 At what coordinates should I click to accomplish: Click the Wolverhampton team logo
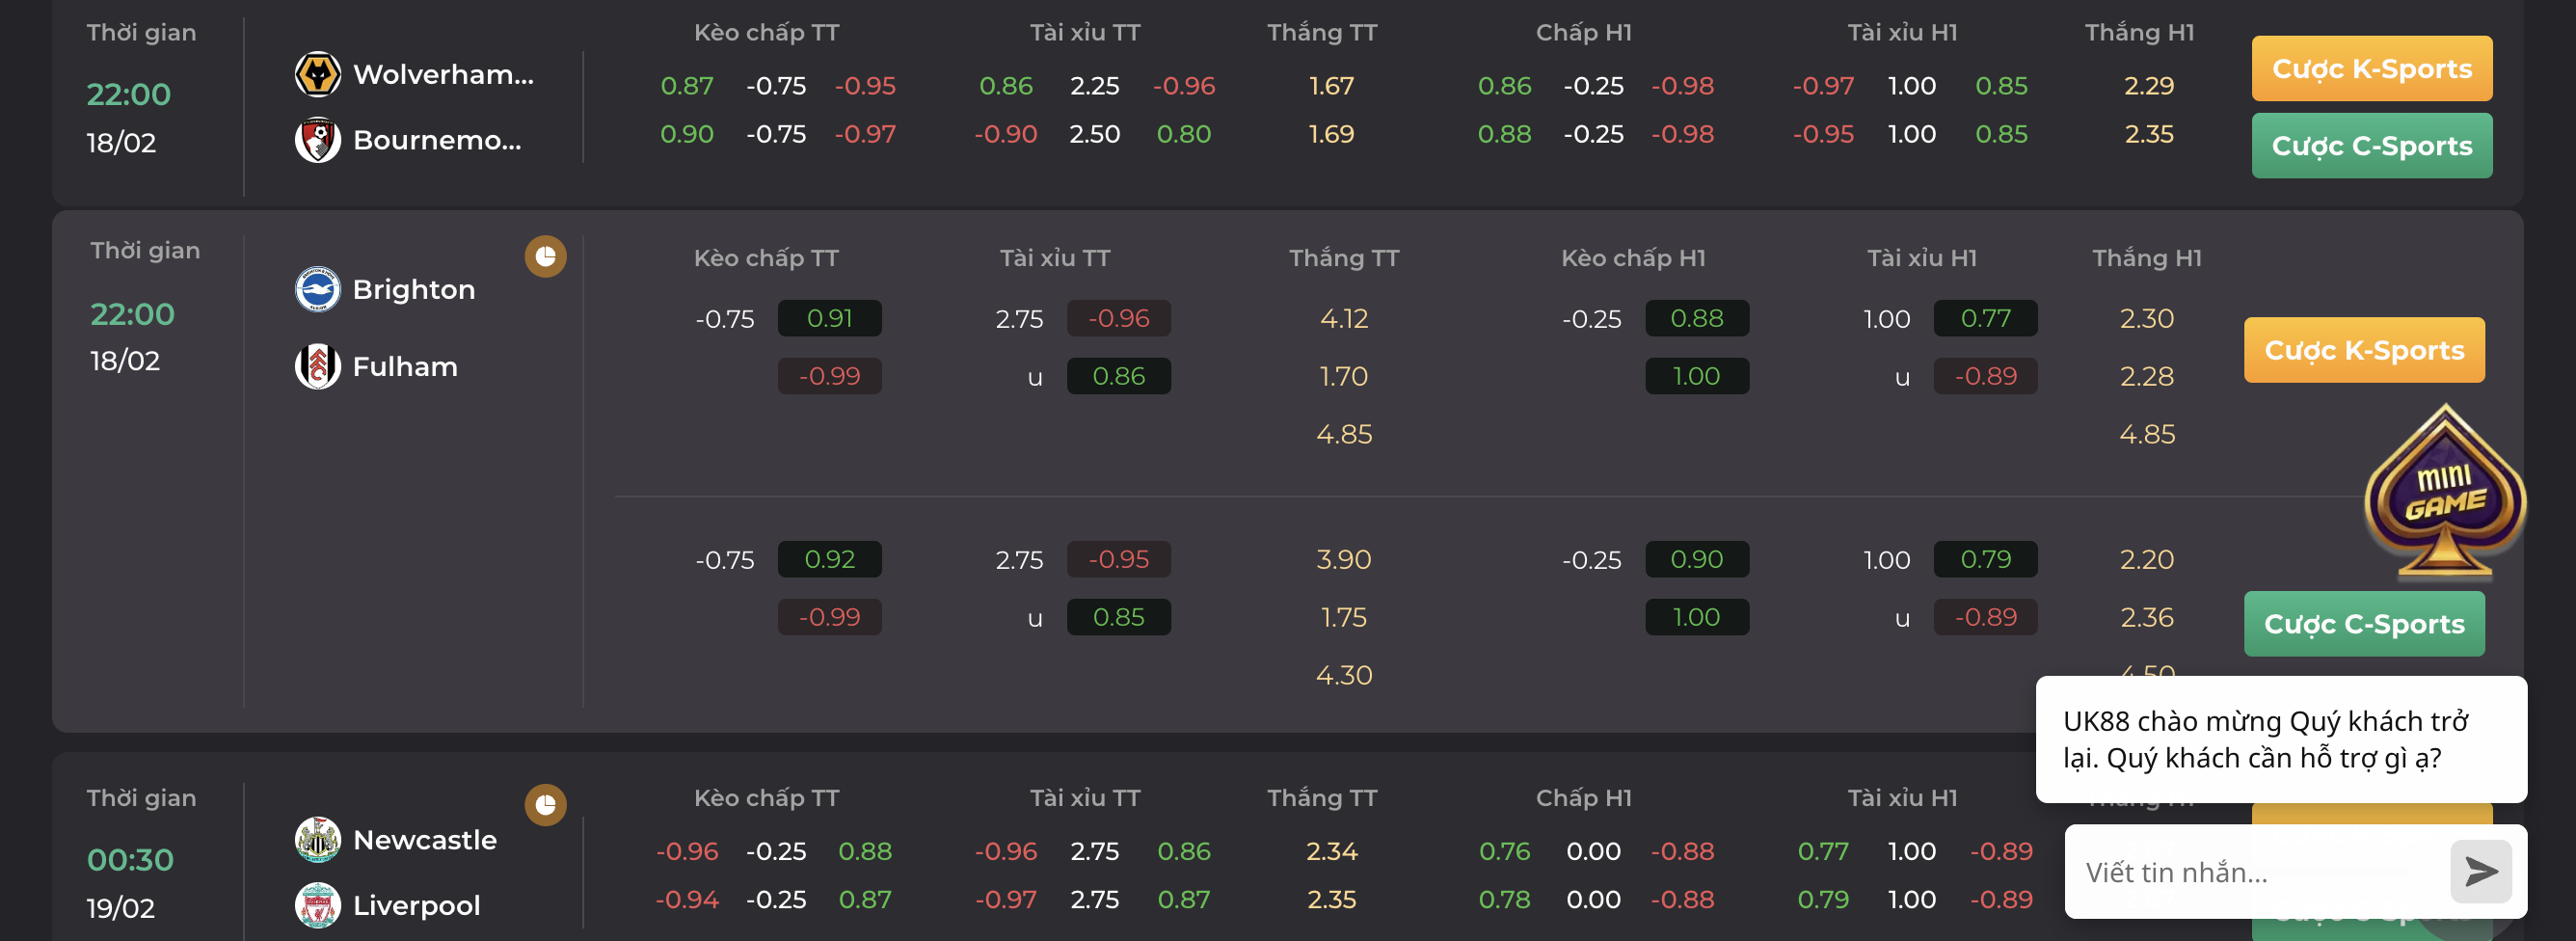click(x=318, y=74)
